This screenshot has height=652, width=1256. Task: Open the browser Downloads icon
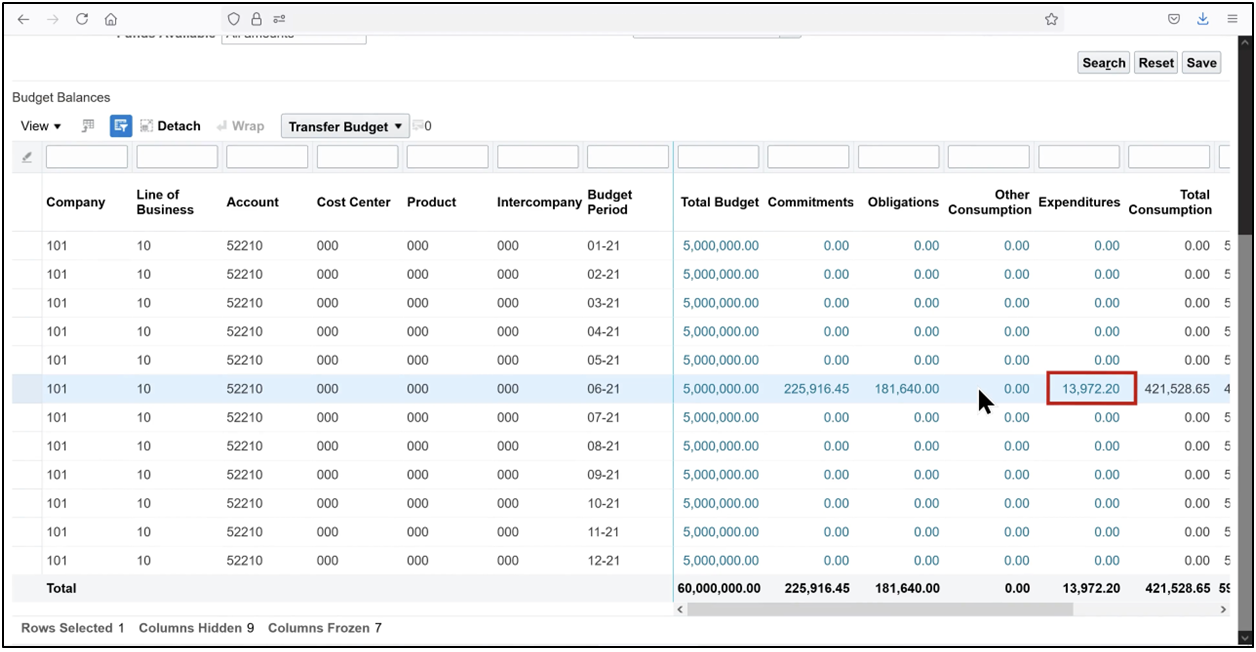coord(1202,18)
